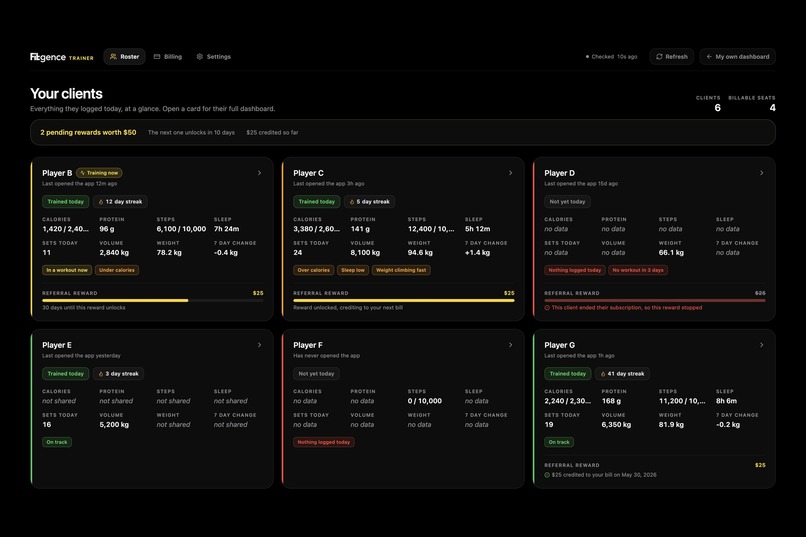Click the flame icon in 41 day streak
The width and height of the screenshot is (806, 537).
pos(603,374)
